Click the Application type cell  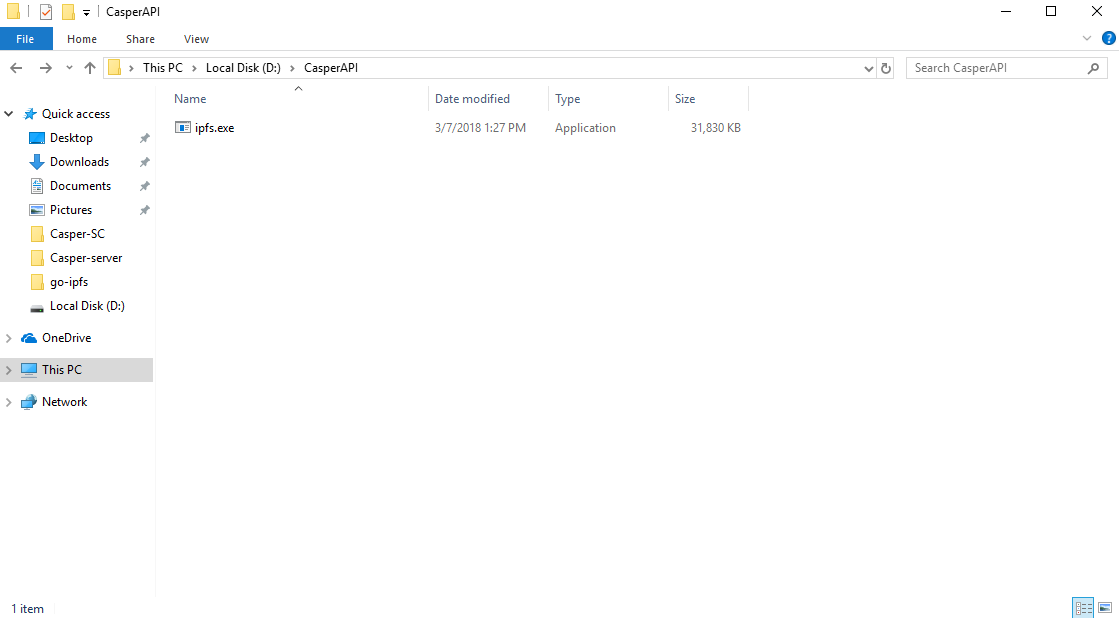click(585, 128)
